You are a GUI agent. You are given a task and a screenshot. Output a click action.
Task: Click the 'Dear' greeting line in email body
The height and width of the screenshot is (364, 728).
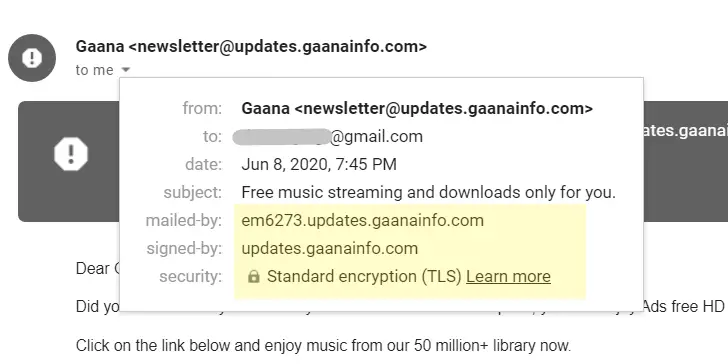point(98,269)
